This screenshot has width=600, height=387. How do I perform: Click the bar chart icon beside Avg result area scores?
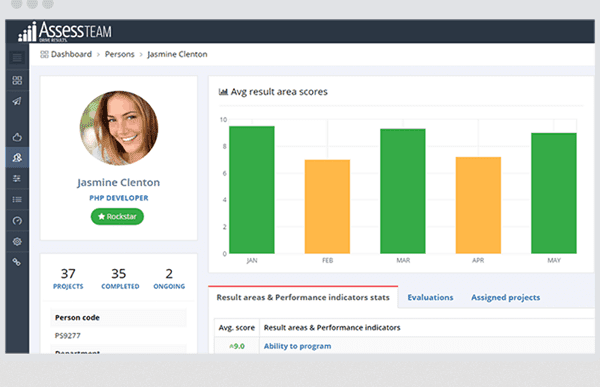point(223,92)
